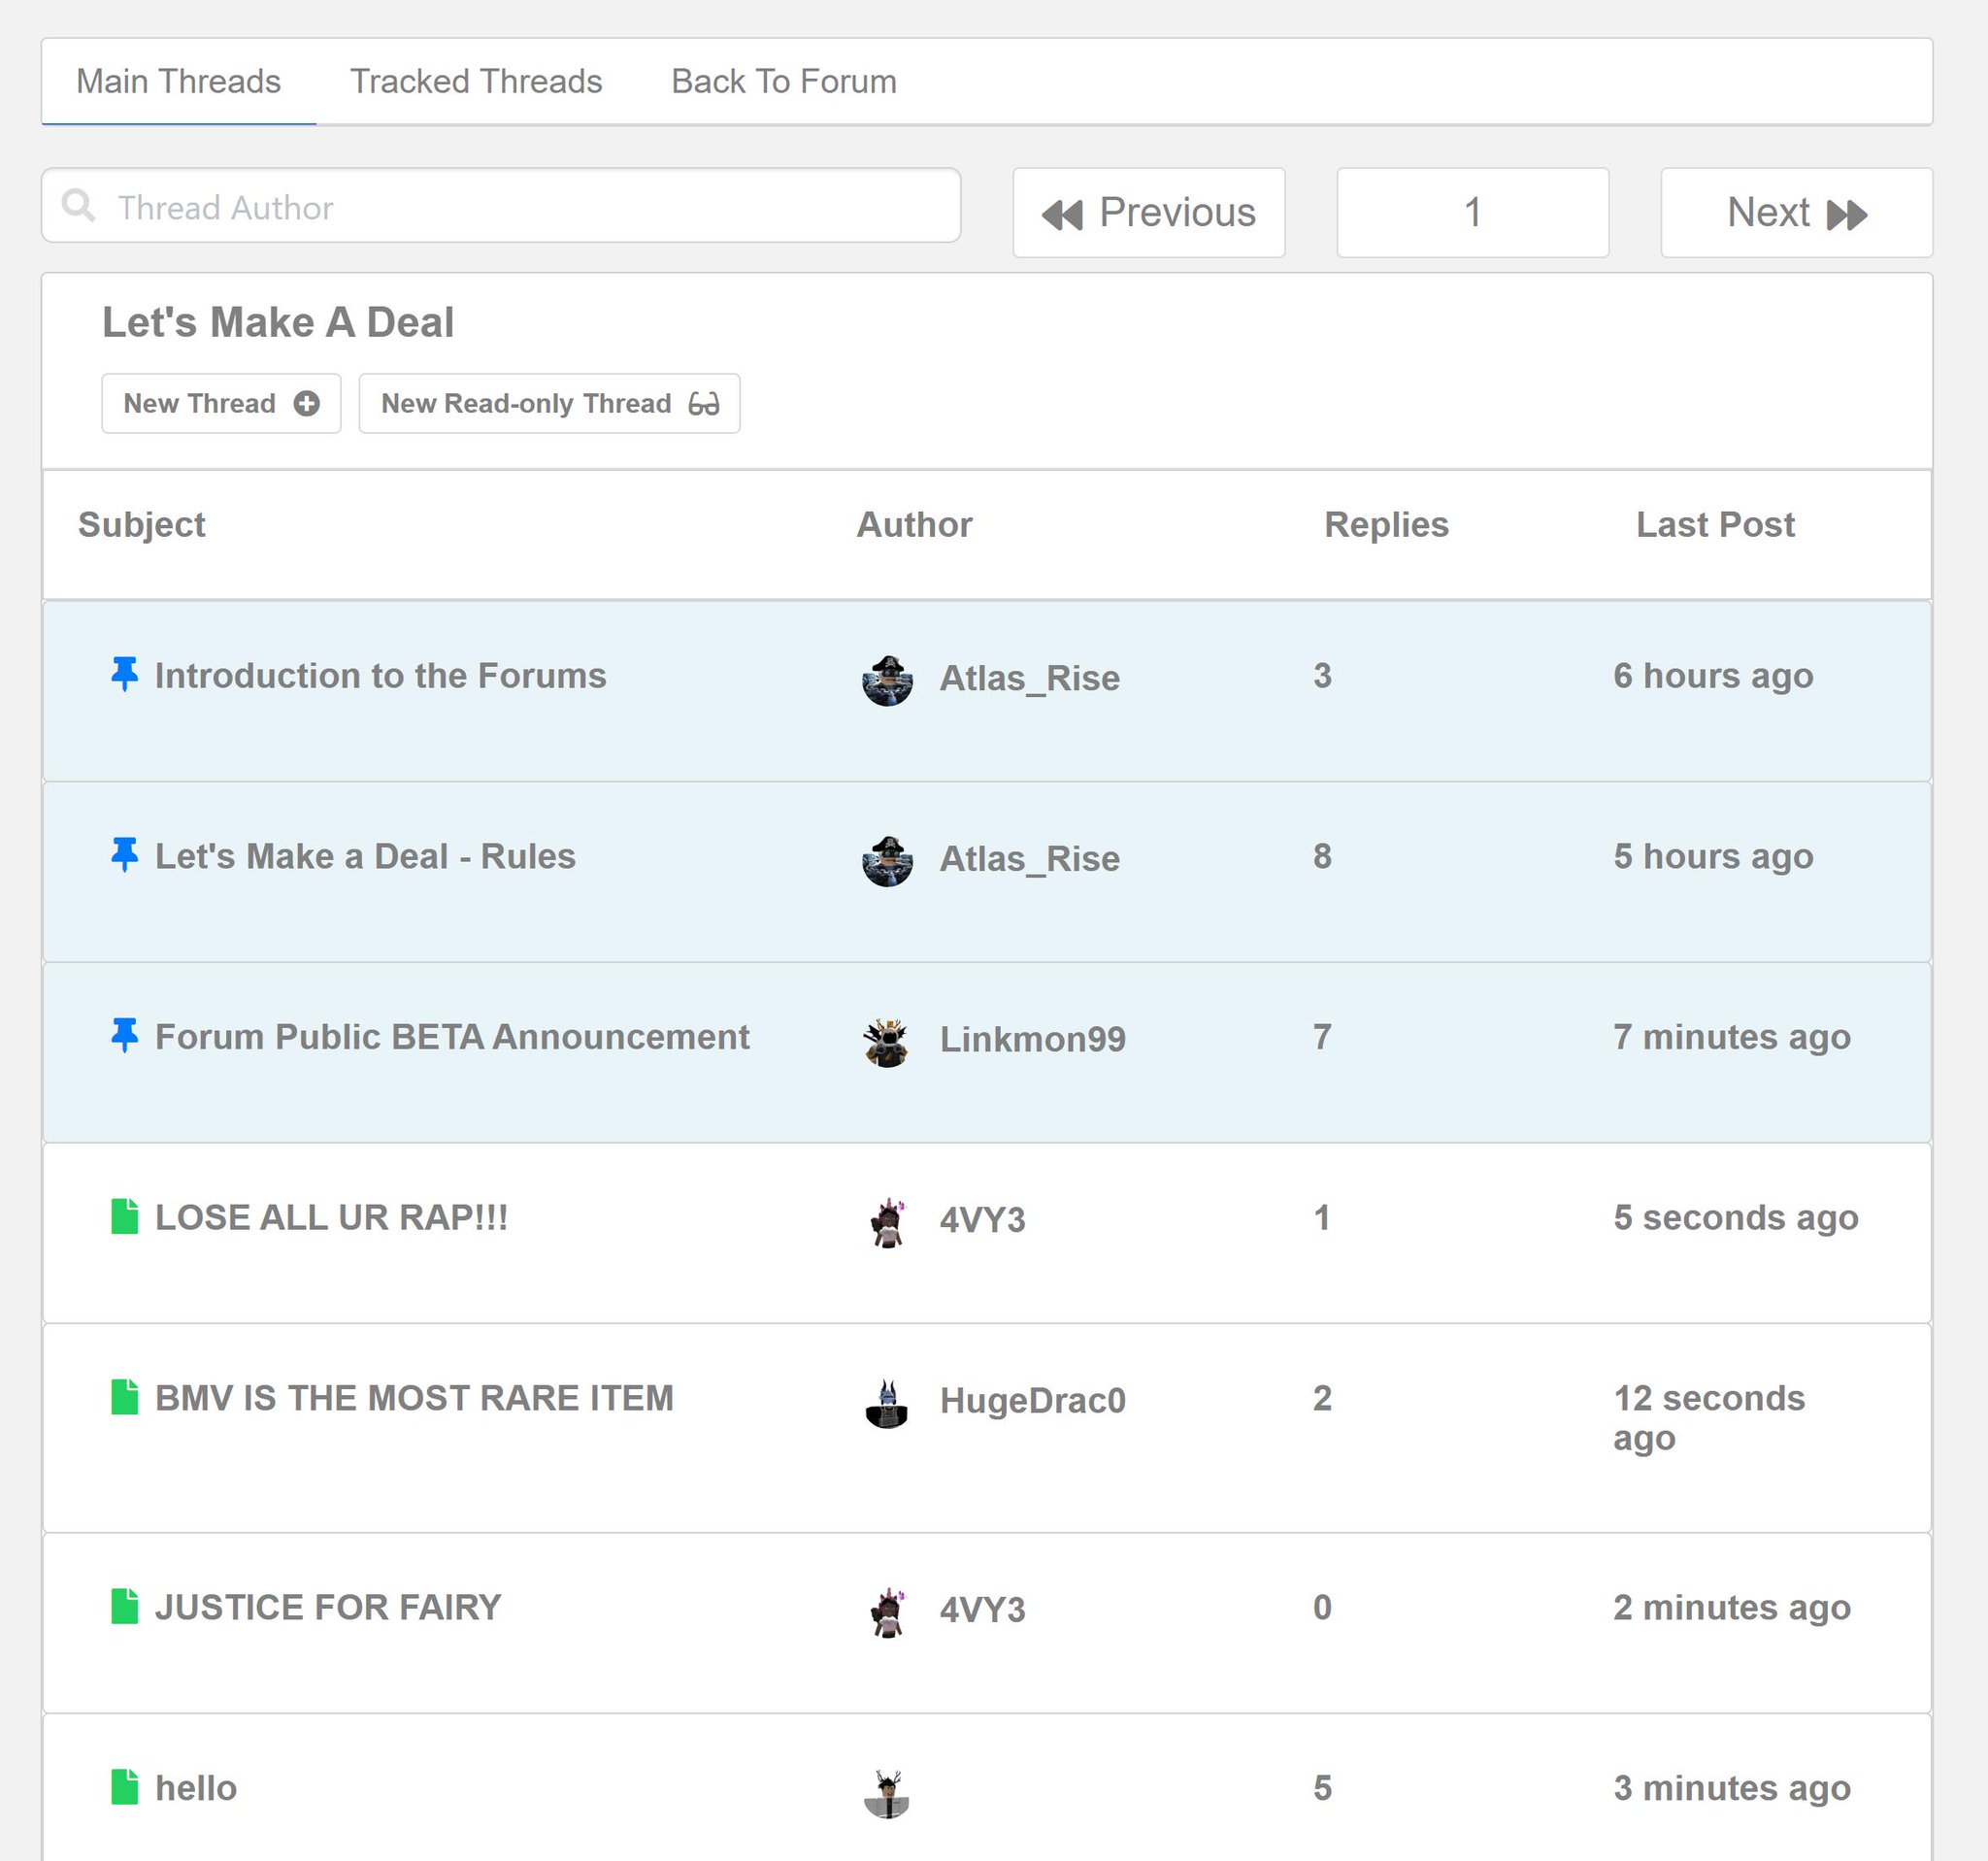Click the page number 1 box
Image resolution: width=1988 pixels, height=1861 pixels.
pos(1472,213)
